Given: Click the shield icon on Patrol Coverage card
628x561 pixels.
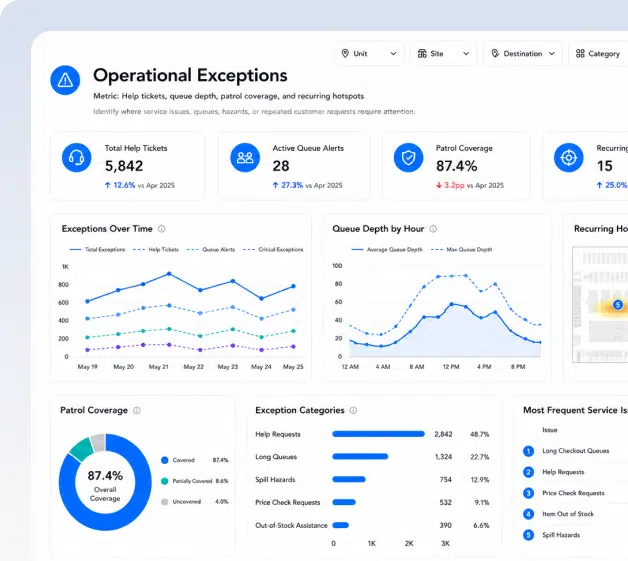Looking at the screenshot, I should tap(408, 157).
